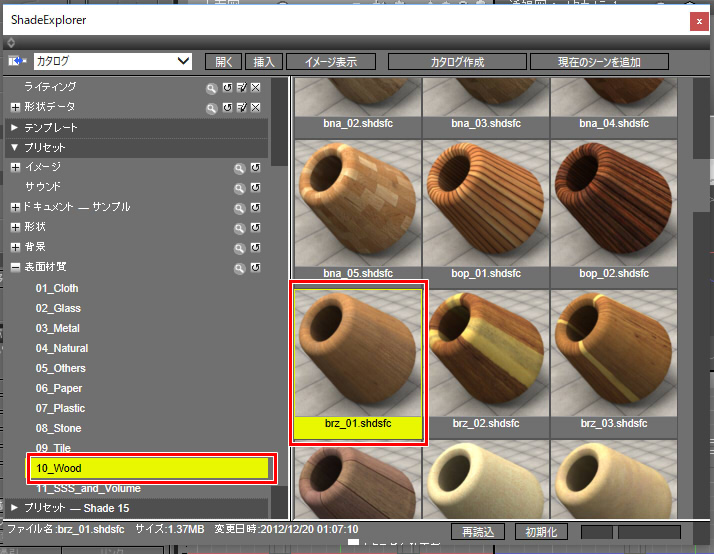Click the reload icon on the 形状 row
Viewport: 714px width, 554px height.
(x=255, y=228)
